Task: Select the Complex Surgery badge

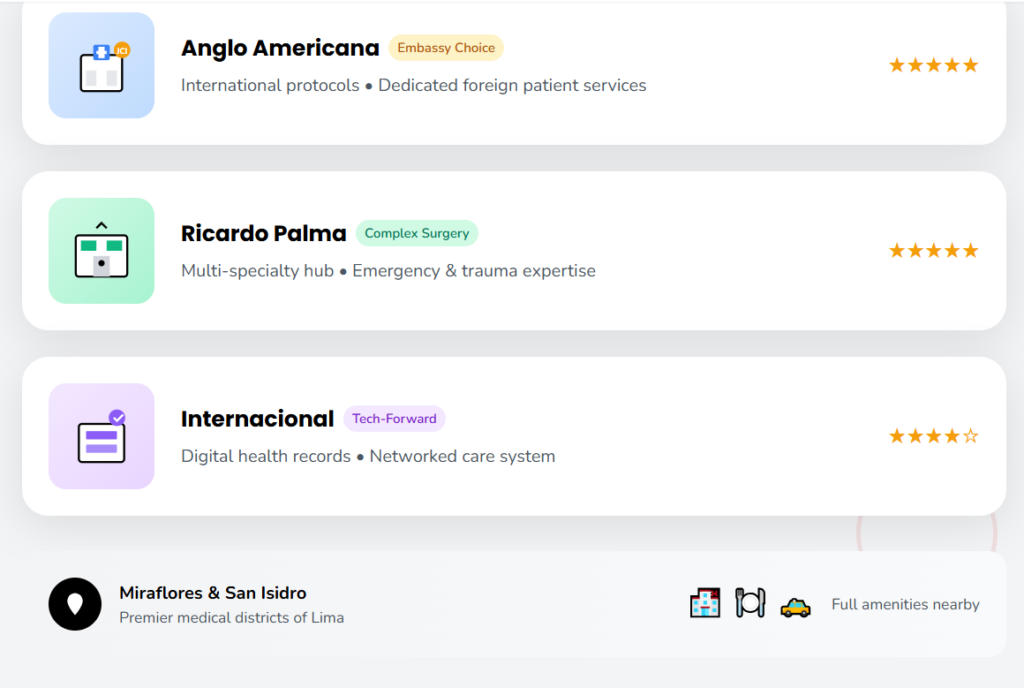Action: 417,233
